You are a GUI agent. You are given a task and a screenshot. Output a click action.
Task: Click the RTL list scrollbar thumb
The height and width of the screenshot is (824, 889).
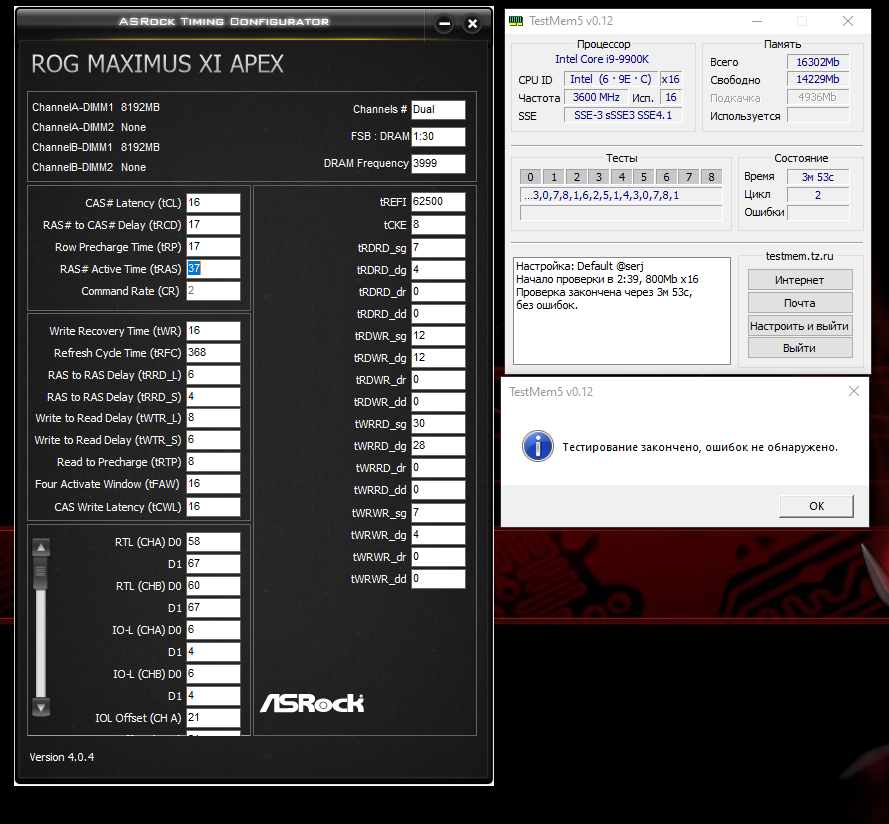coord(41,572)
